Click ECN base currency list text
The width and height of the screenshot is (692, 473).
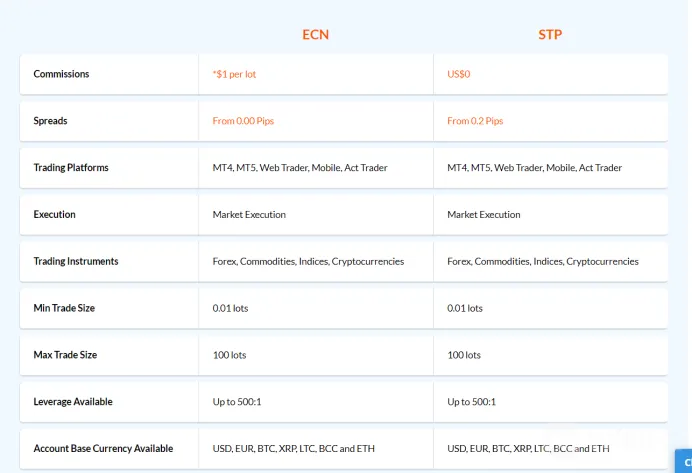[293, 448]
